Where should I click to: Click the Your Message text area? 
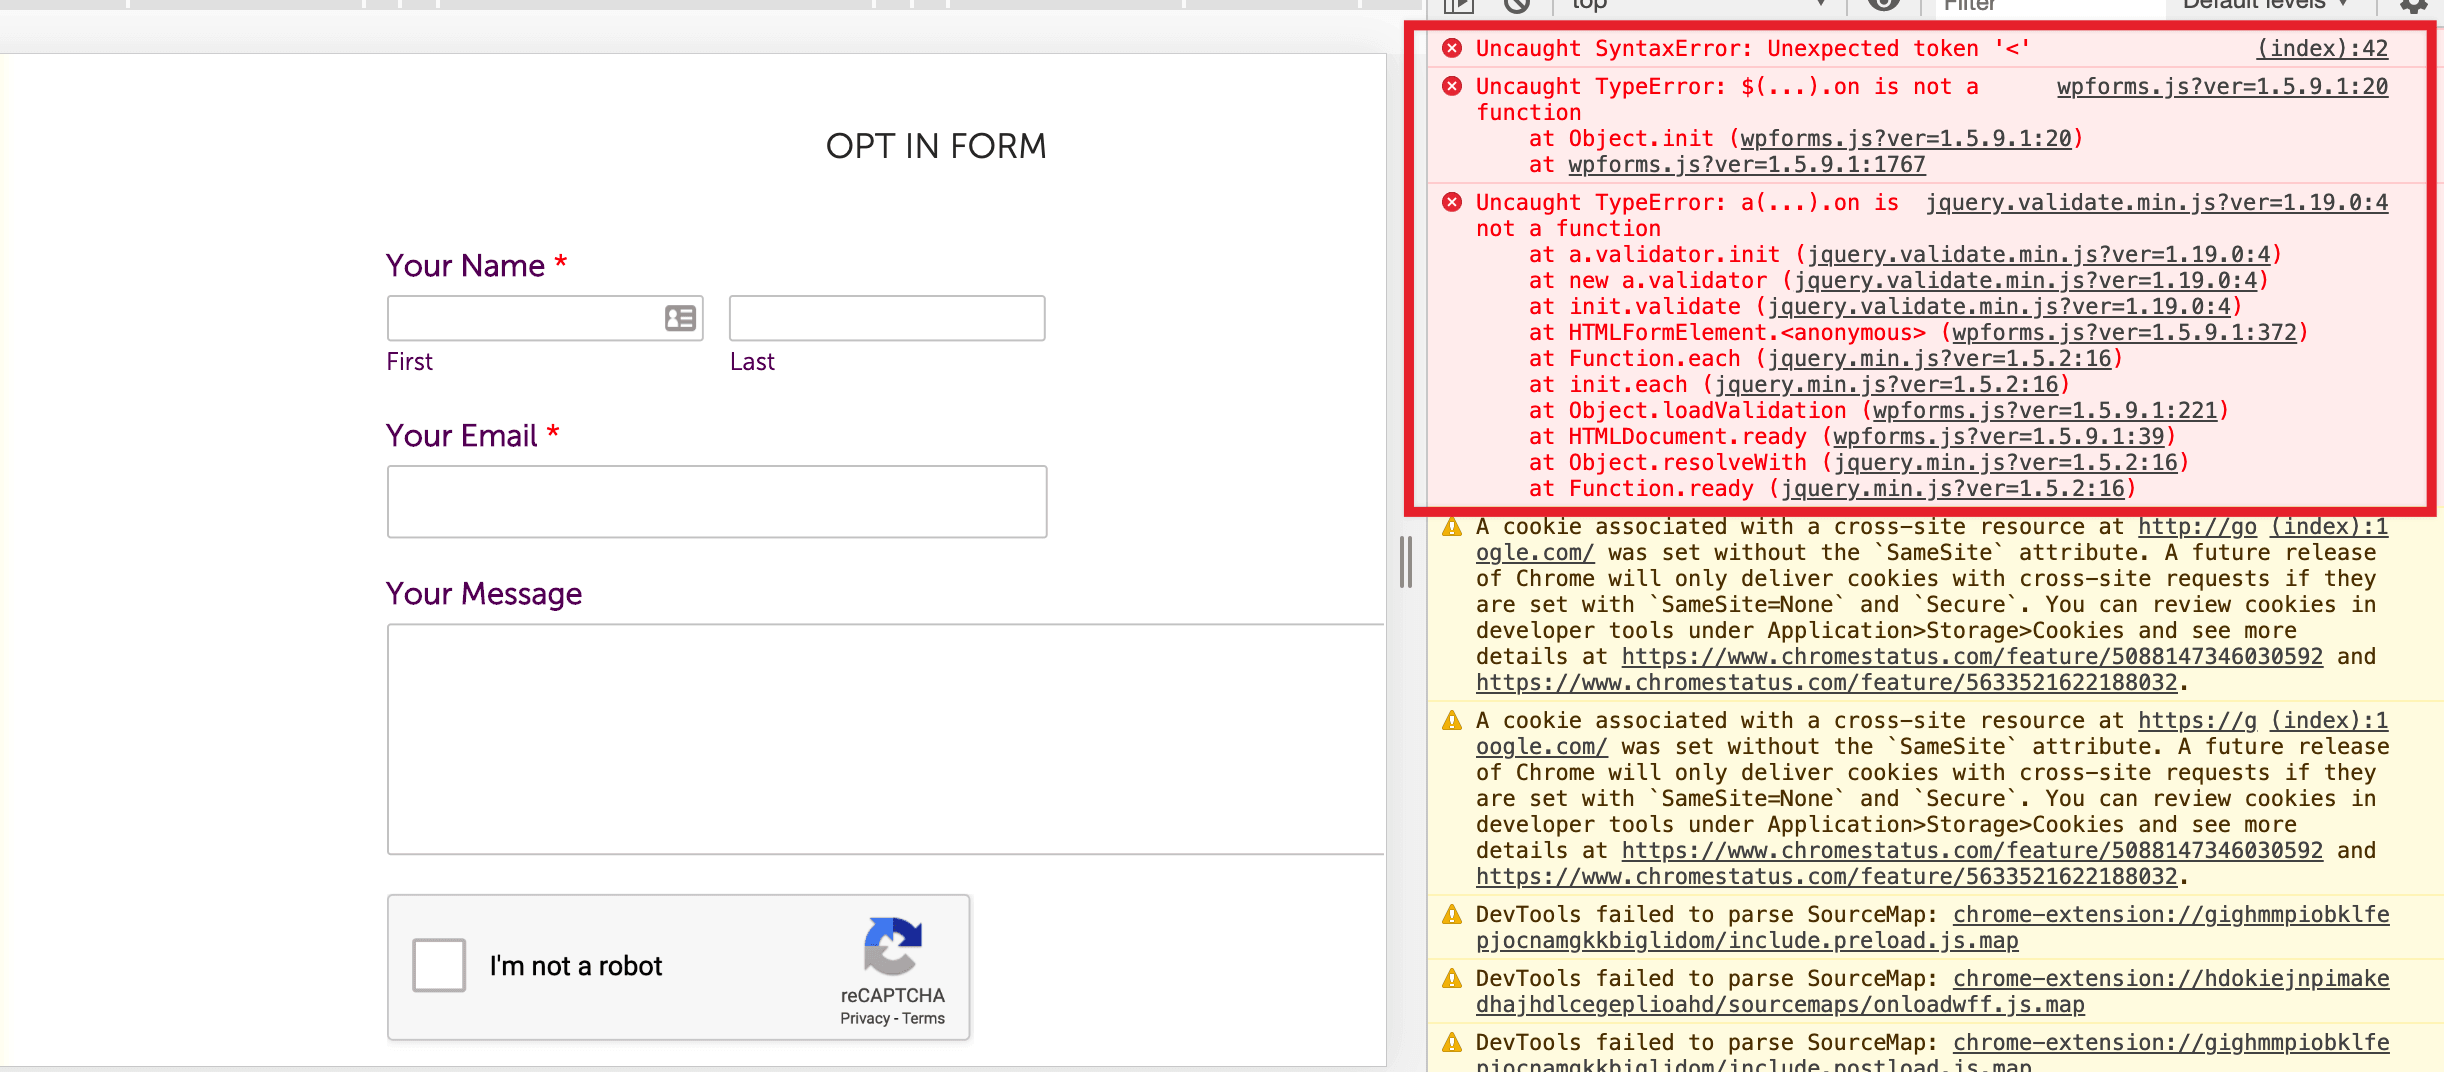click(x=886, y=739)
